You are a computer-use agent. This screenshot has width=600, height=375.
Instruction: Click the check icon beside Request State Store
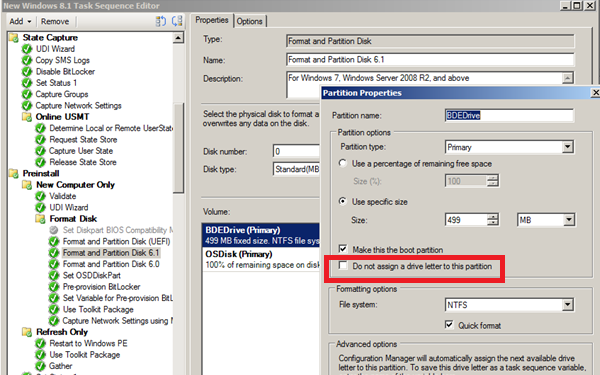pyautogui.click(x=40, y=140)
